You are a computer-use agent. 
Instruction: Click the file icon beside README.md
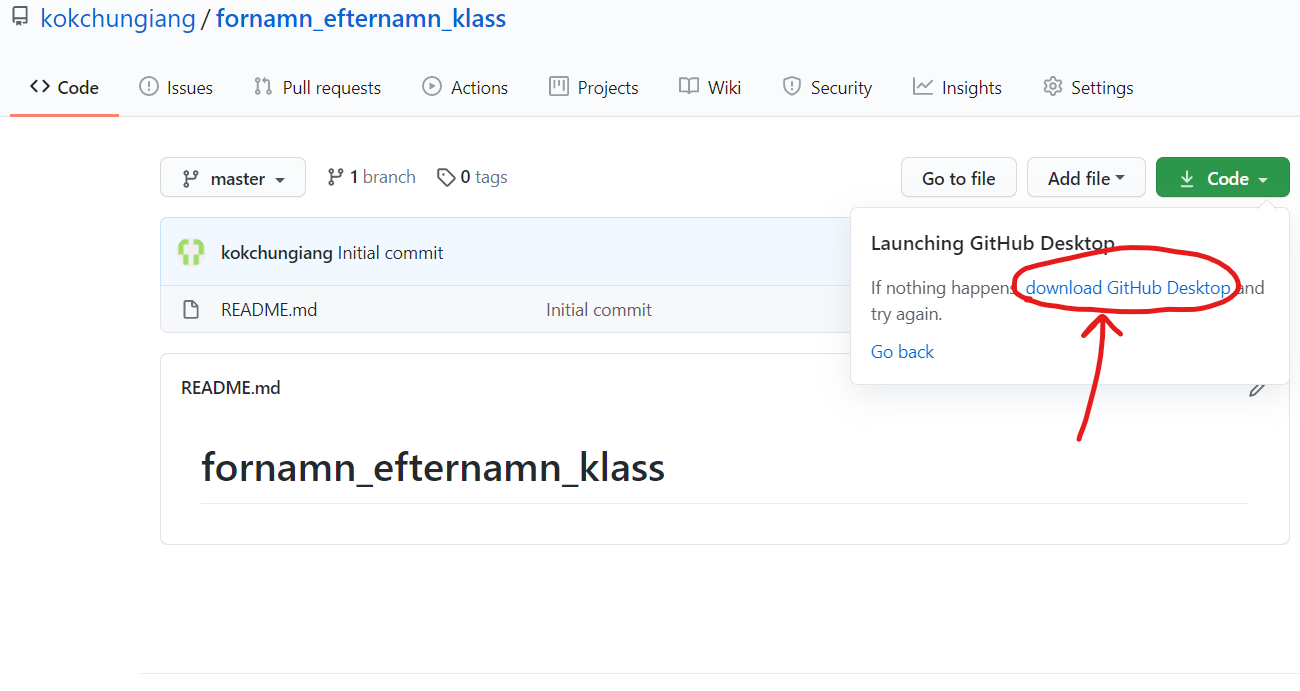point(191,310)
